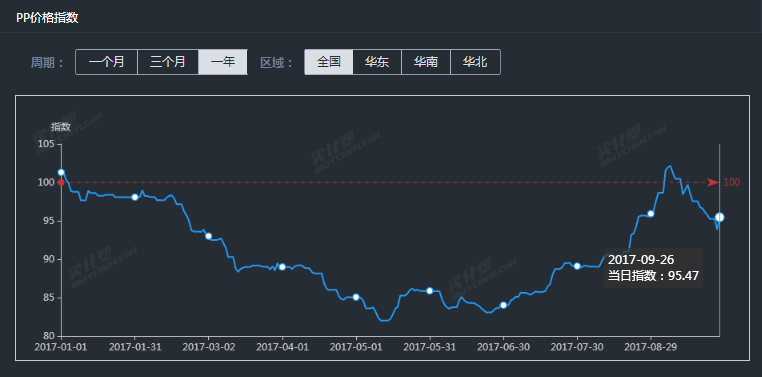Click the 85 y-axis label
Viewport: 762px width, 377px height.
point(50,298)
